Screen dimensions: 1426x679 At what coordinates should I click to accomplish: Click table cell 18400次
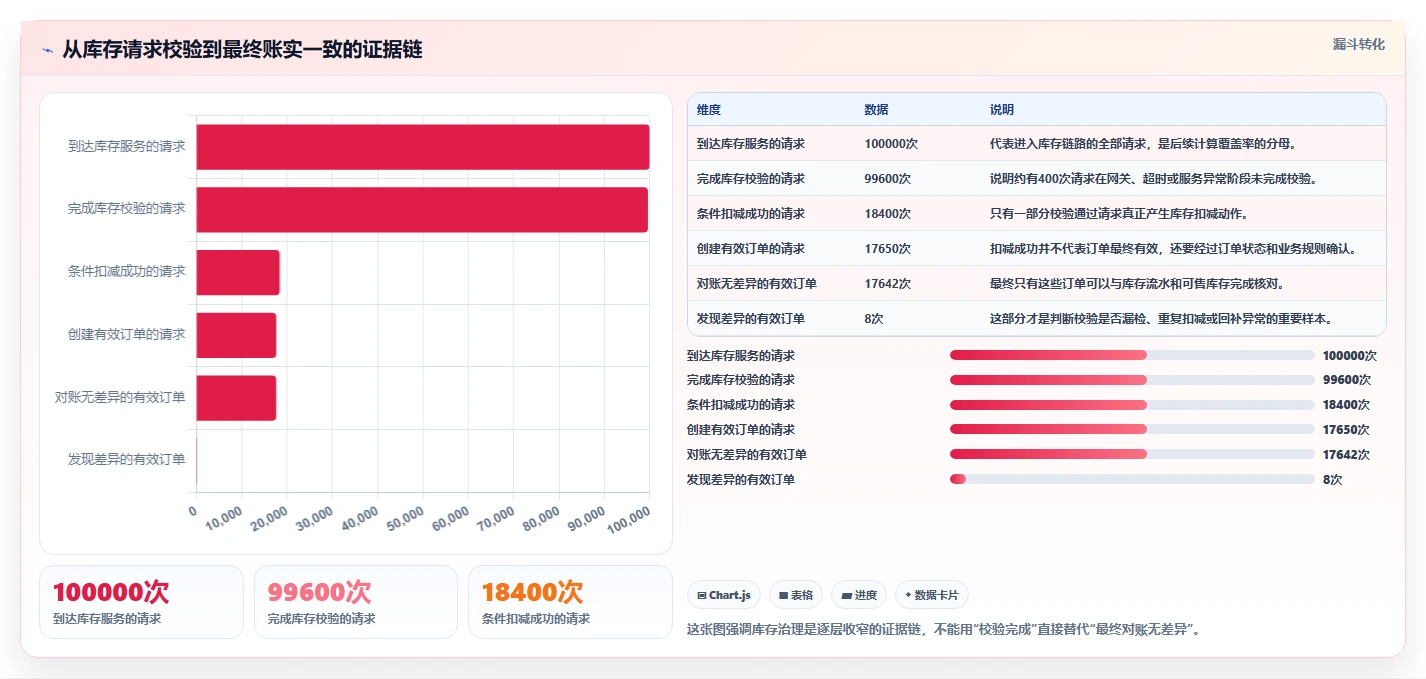pyautogui.click(x=888, y=214)
